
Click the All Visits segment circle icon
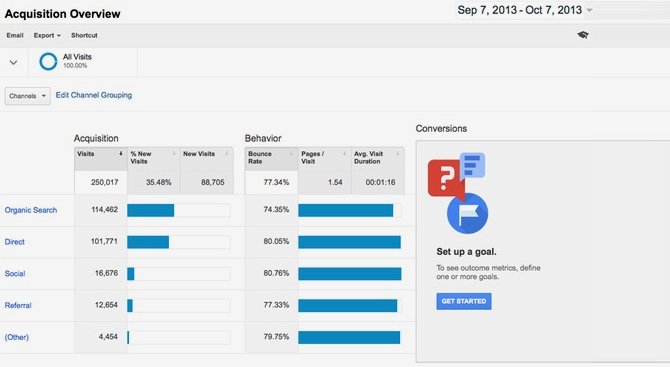click(48, 62)
